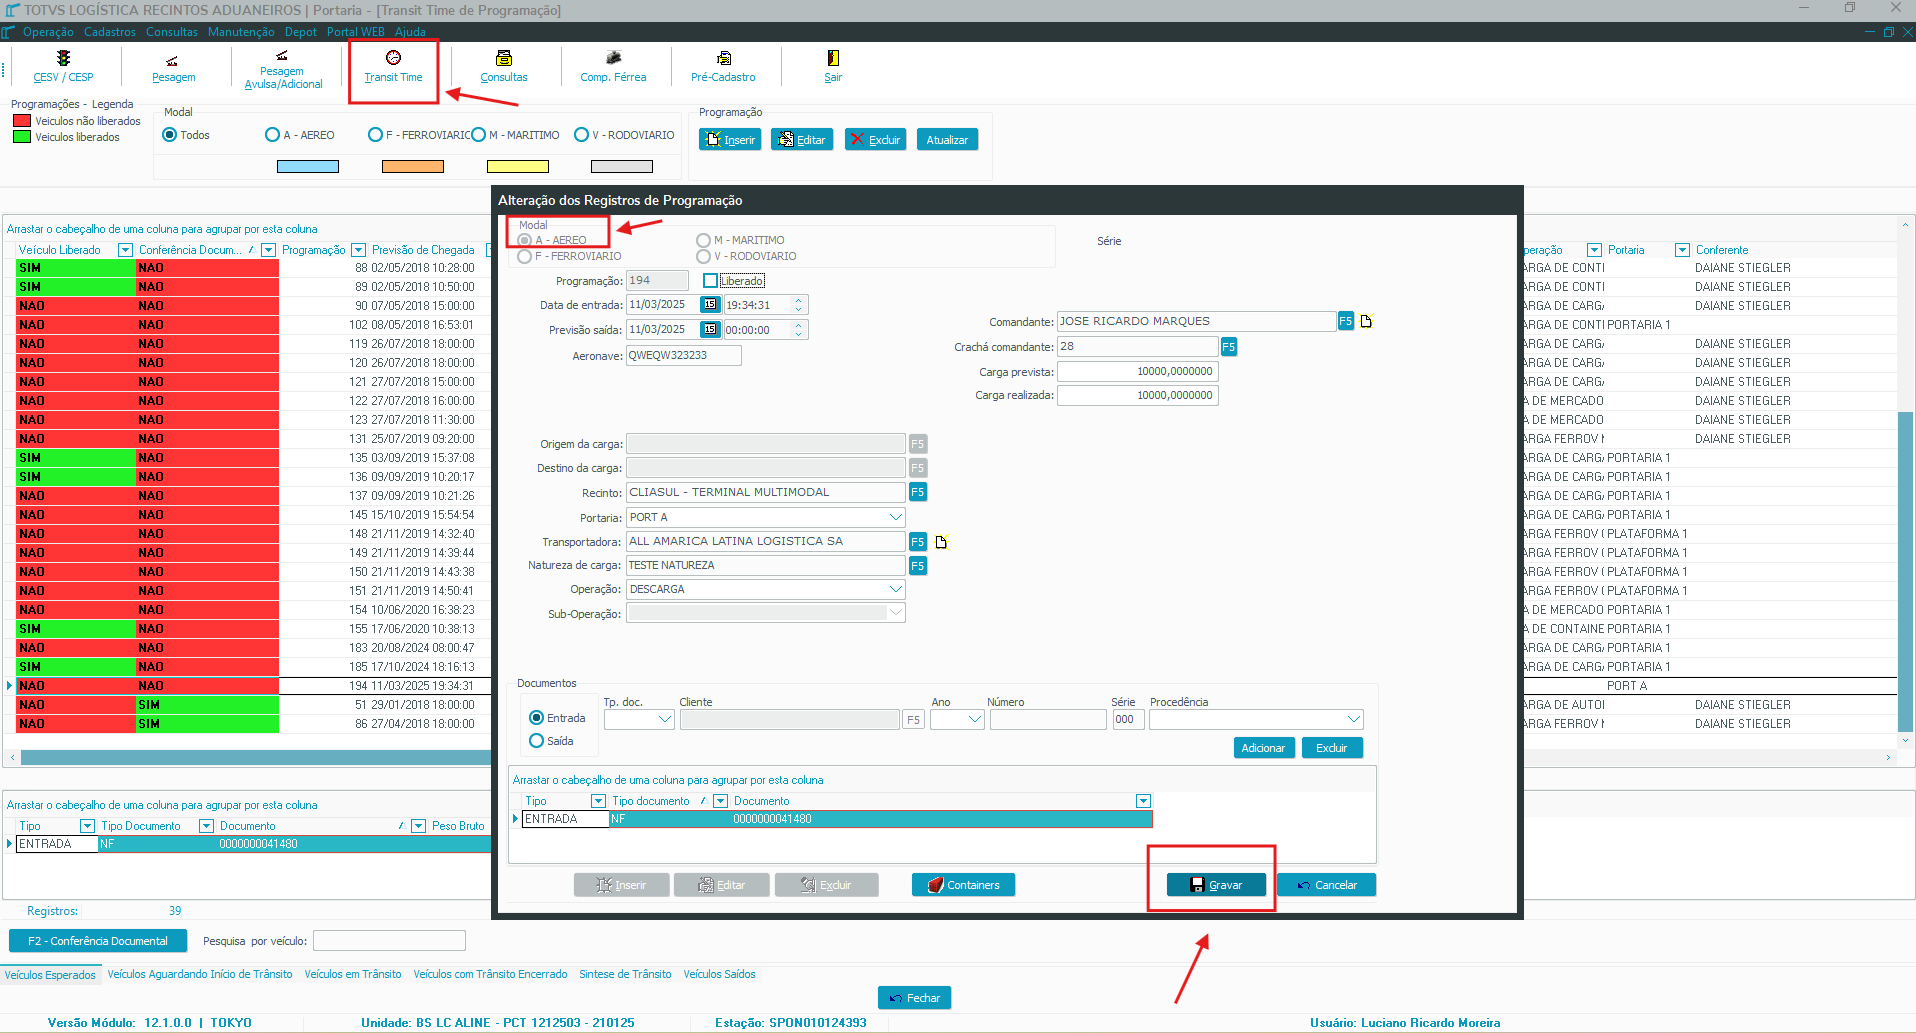
Task: Click the F5 lookup beside Origem da carga
Action: click(917, 444)
